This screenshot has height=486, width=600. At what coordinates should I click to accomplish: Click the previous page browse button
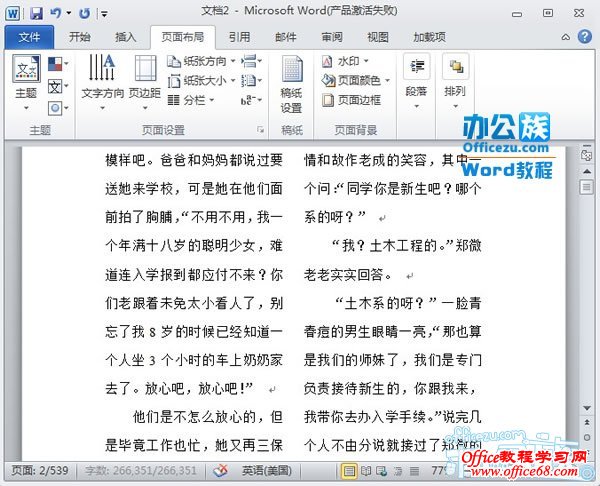point(587,422)
